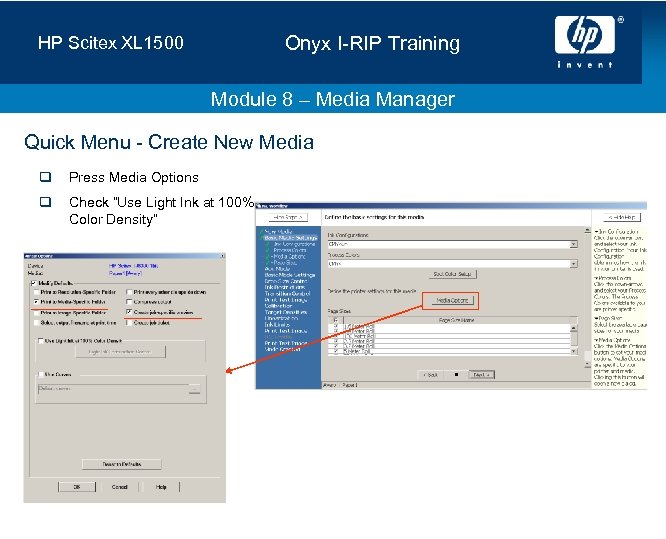Viewport: 666px width, 539px height.
Task: Enable the Compress output checkbox
Action: pos(129,302)
